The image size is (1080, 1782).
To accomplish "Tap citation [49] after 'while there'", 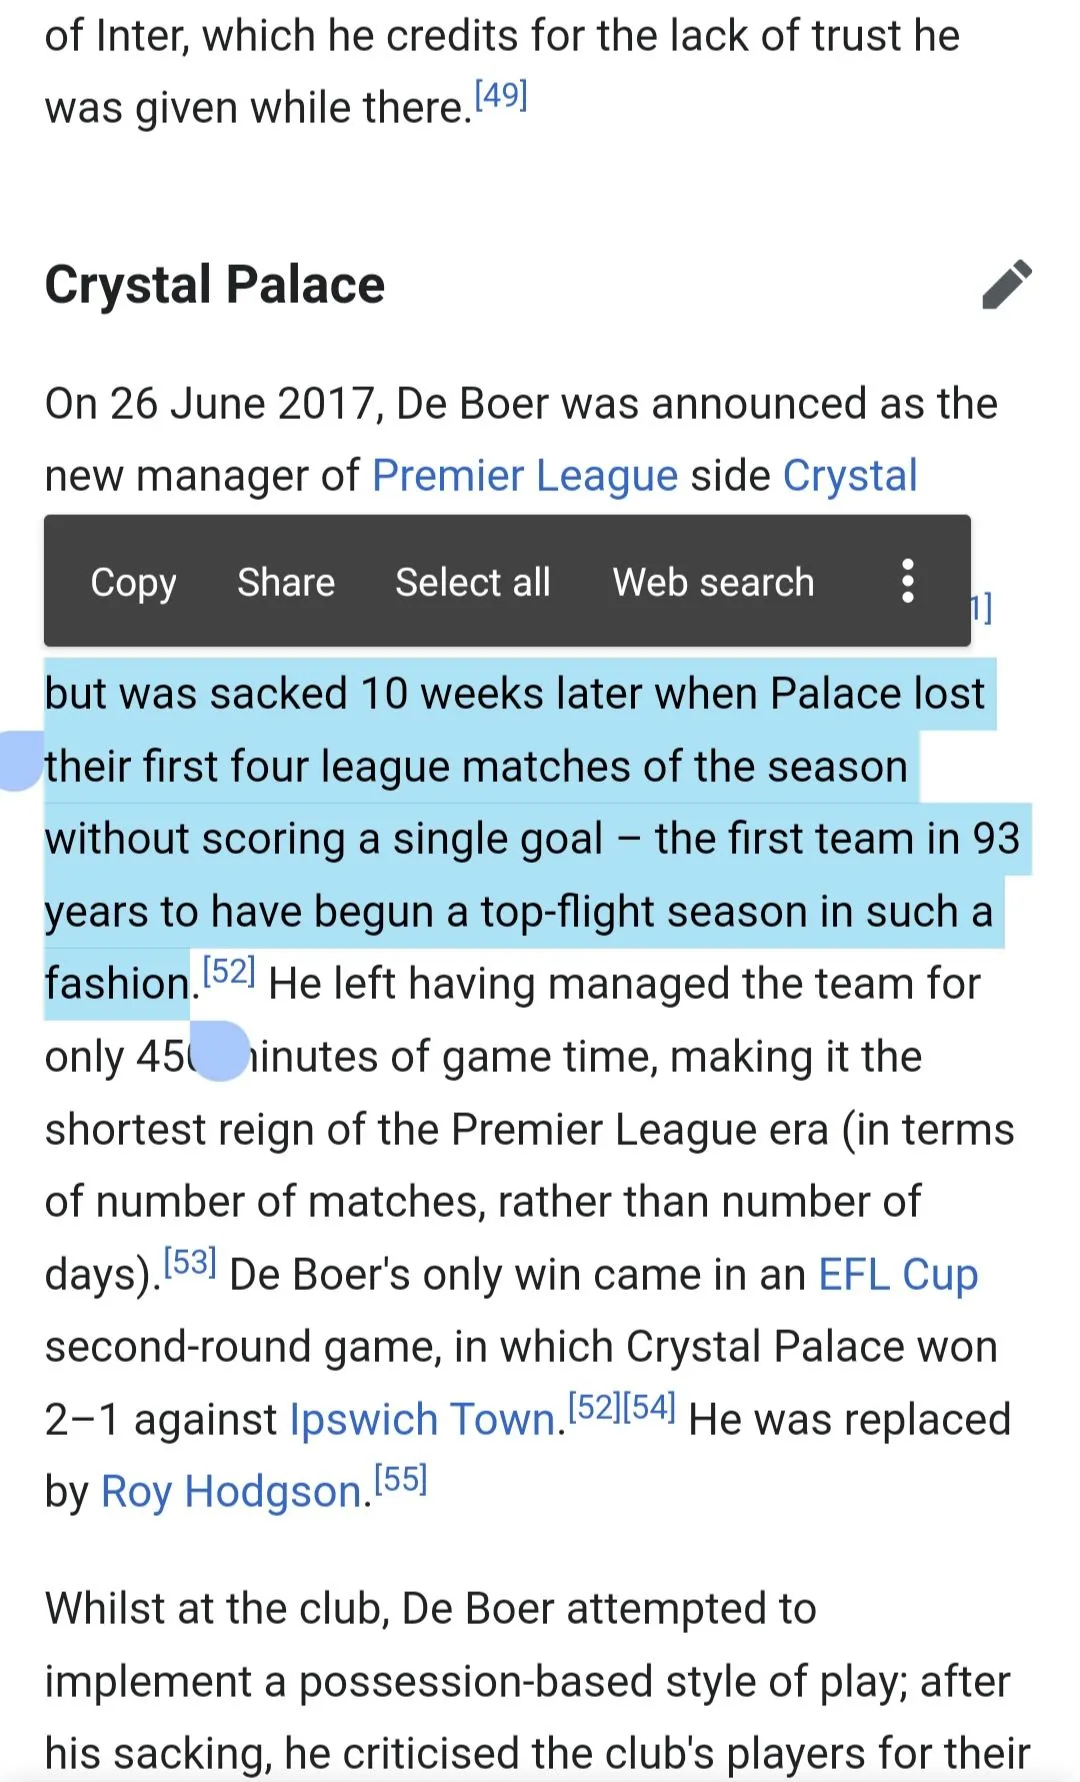I will pyautogui.click(x=500, y=96).
